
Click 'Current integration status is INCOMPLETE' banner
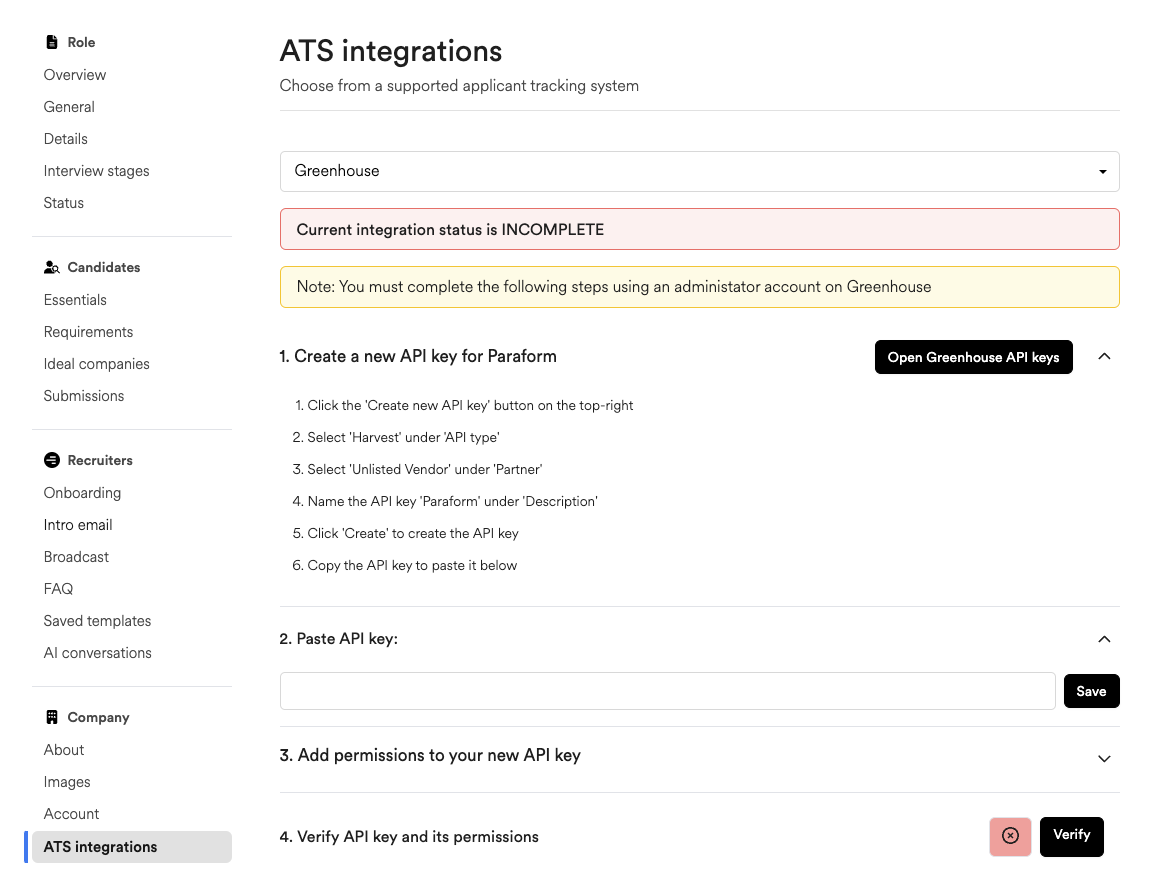point(699,229)
